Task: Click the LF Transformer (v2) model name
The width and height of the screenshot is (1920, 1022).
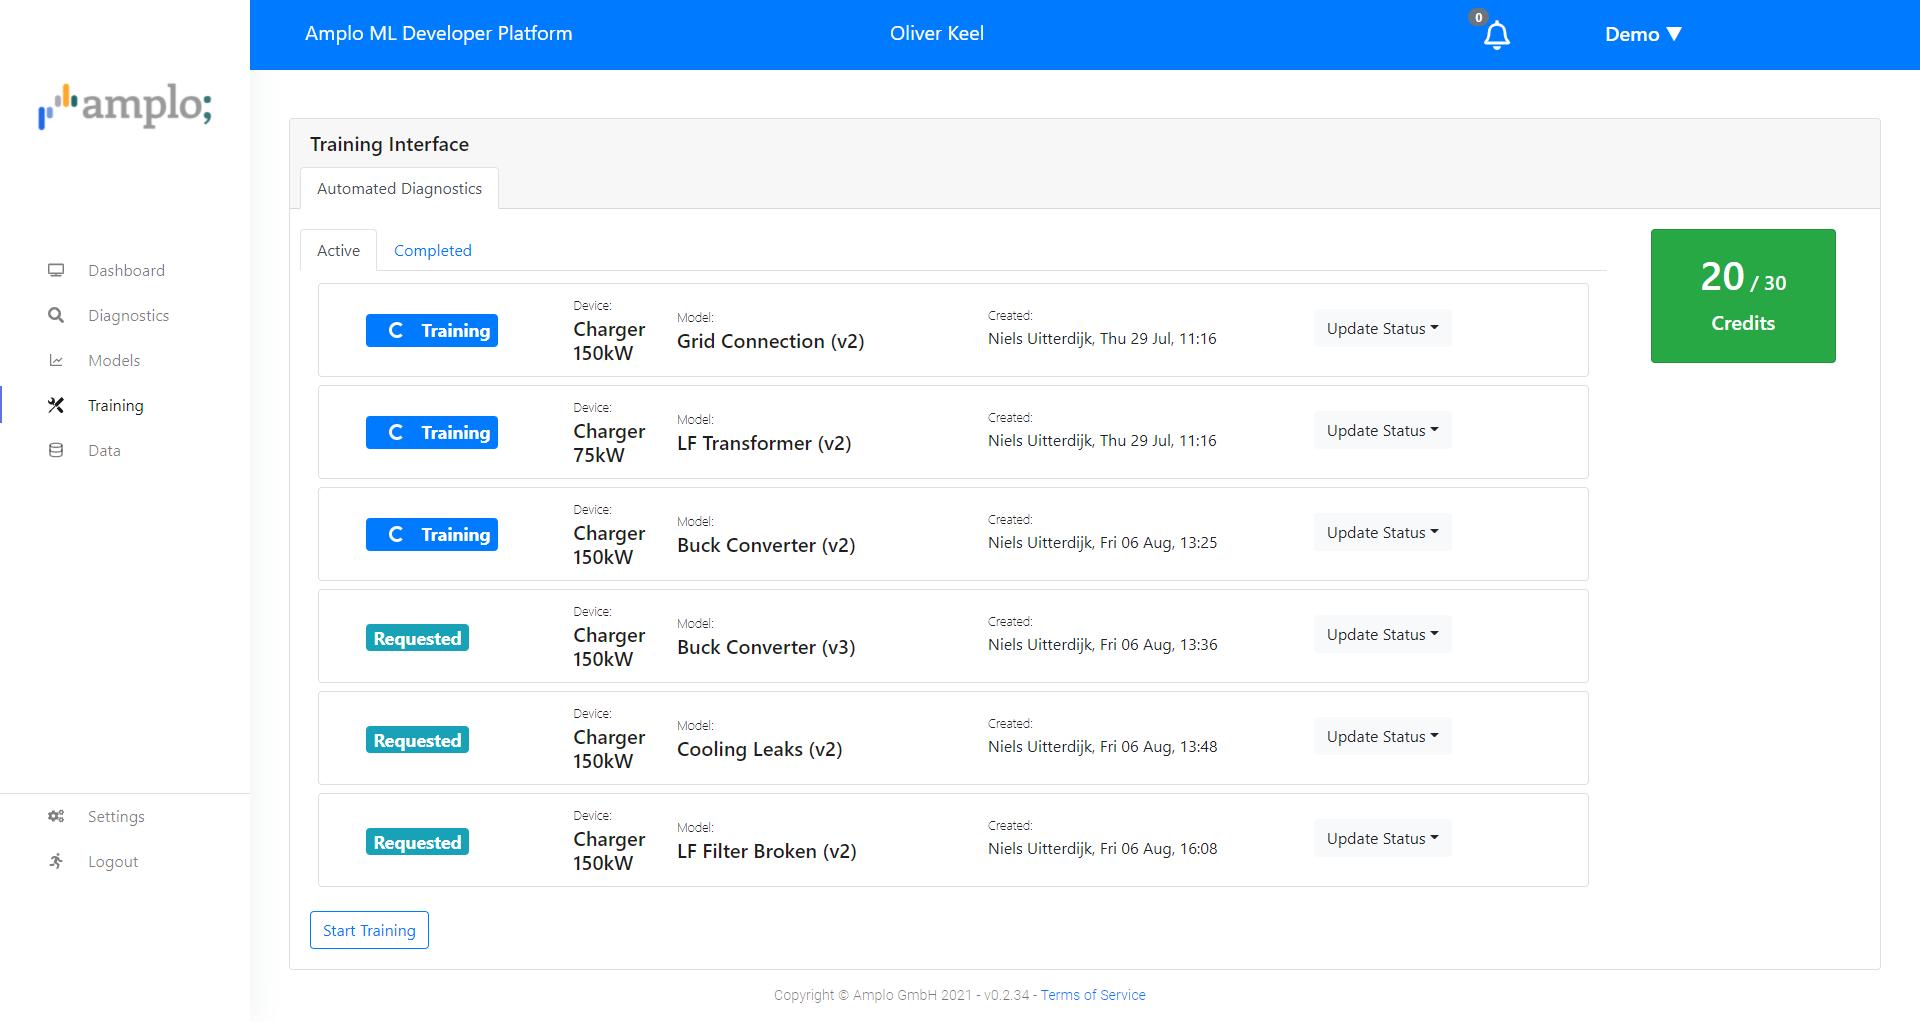Action: pyautogui.click(x=764, y=443)
